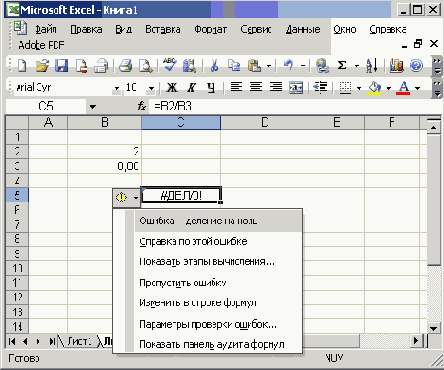Image resolution: width=444 pixels, height=370 pixels.
Task: Open the Формат menu
Action: point(210,30)
